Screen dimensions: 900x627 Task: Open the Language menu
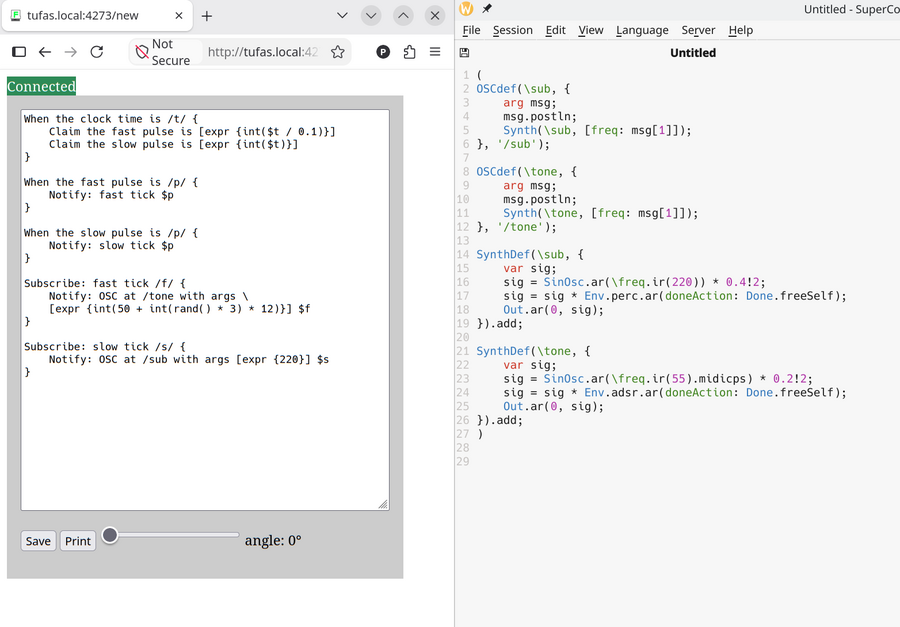tap(642, 30)
